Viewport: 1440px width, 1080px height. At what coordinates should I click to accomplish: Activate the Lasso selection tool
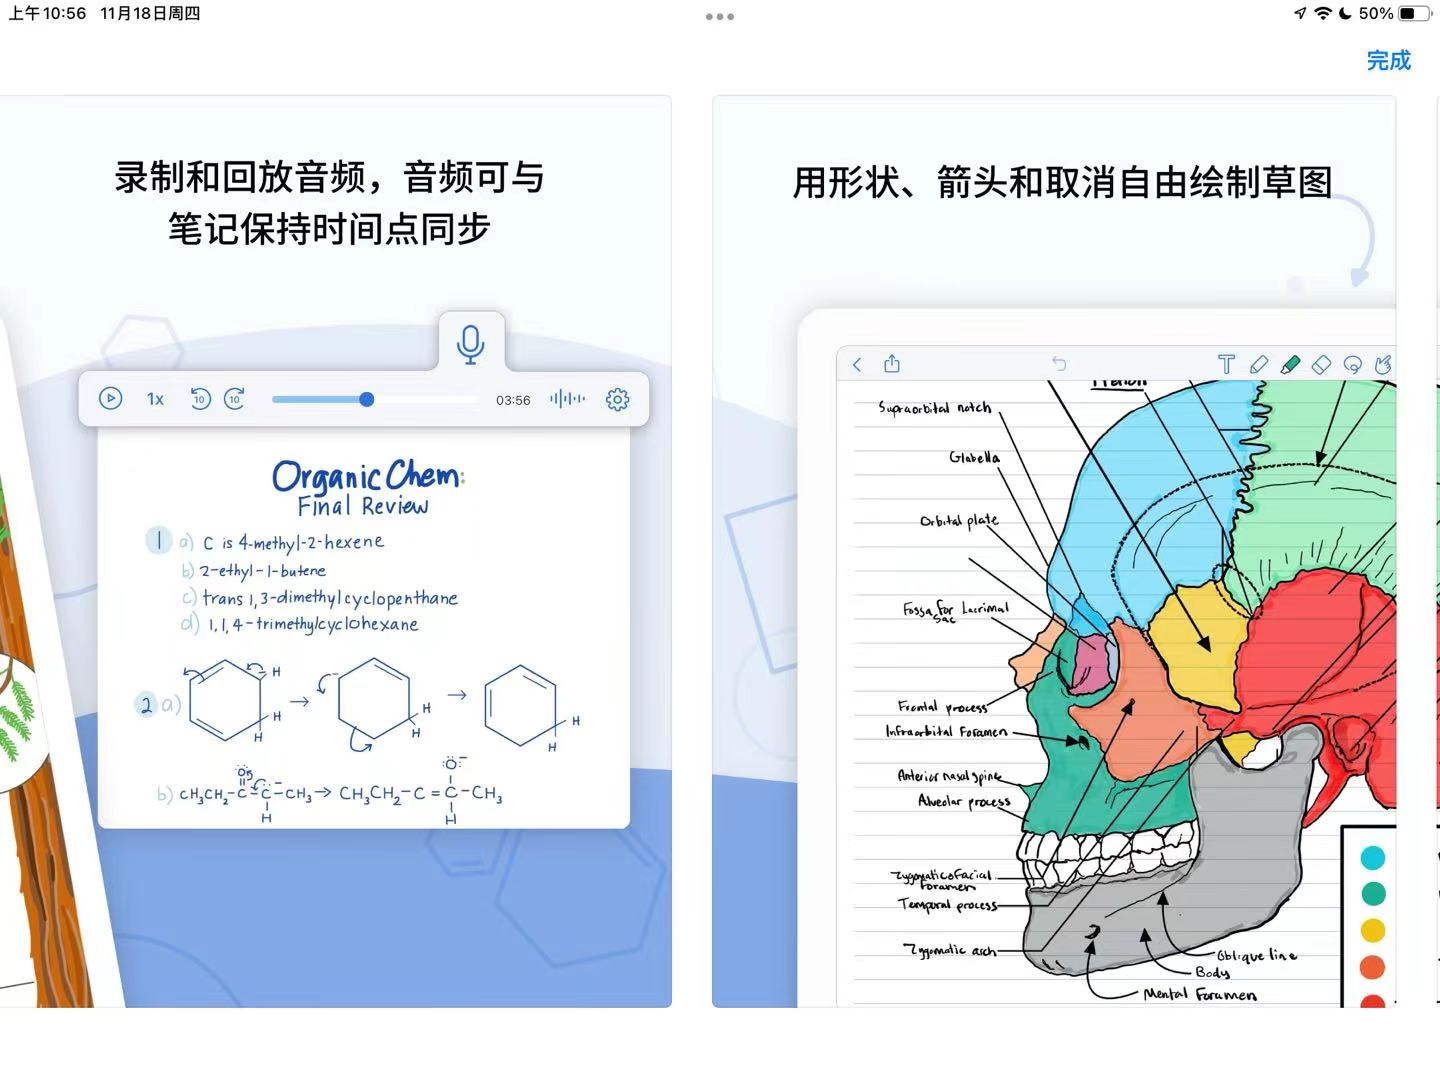(1352, 364)
